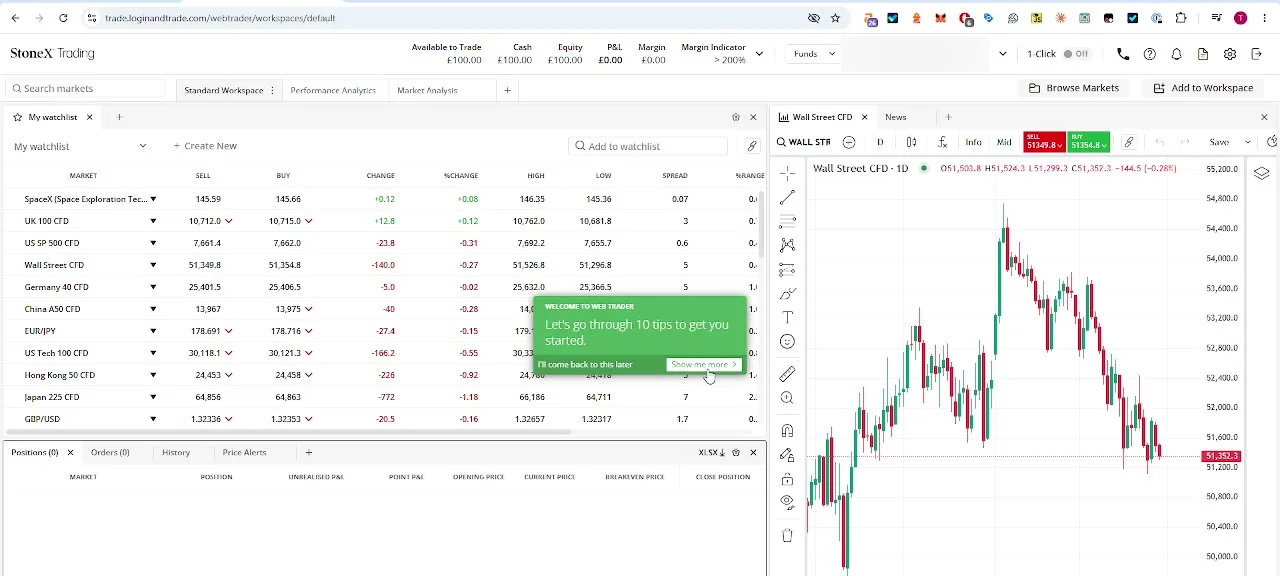Reload the browser page
The image size is (1280, 576).
(63, 18)
